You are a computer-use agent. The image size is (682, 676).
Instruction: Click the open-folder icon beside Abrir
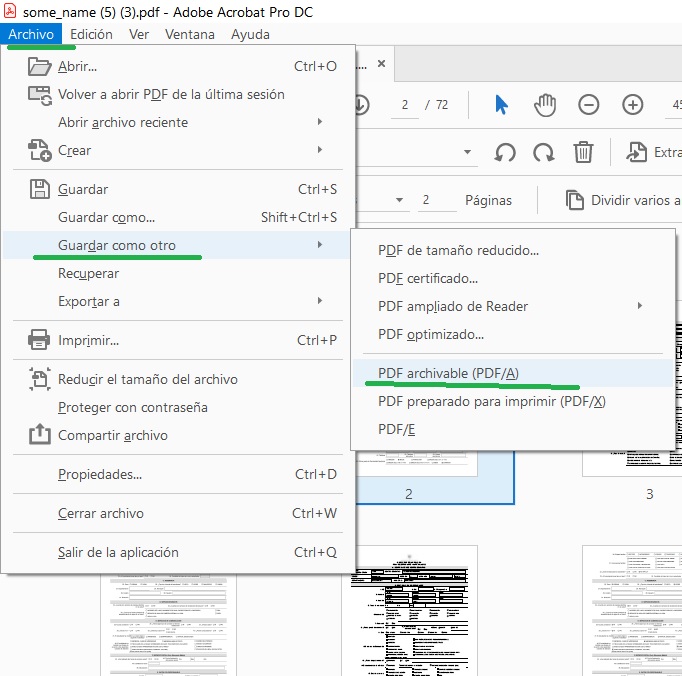[39, 66]
